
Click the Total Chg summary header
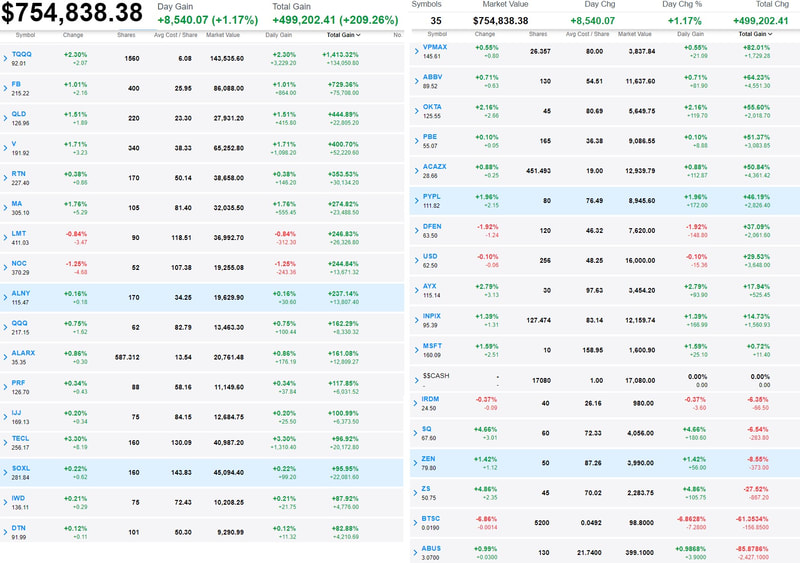[772, 4]
